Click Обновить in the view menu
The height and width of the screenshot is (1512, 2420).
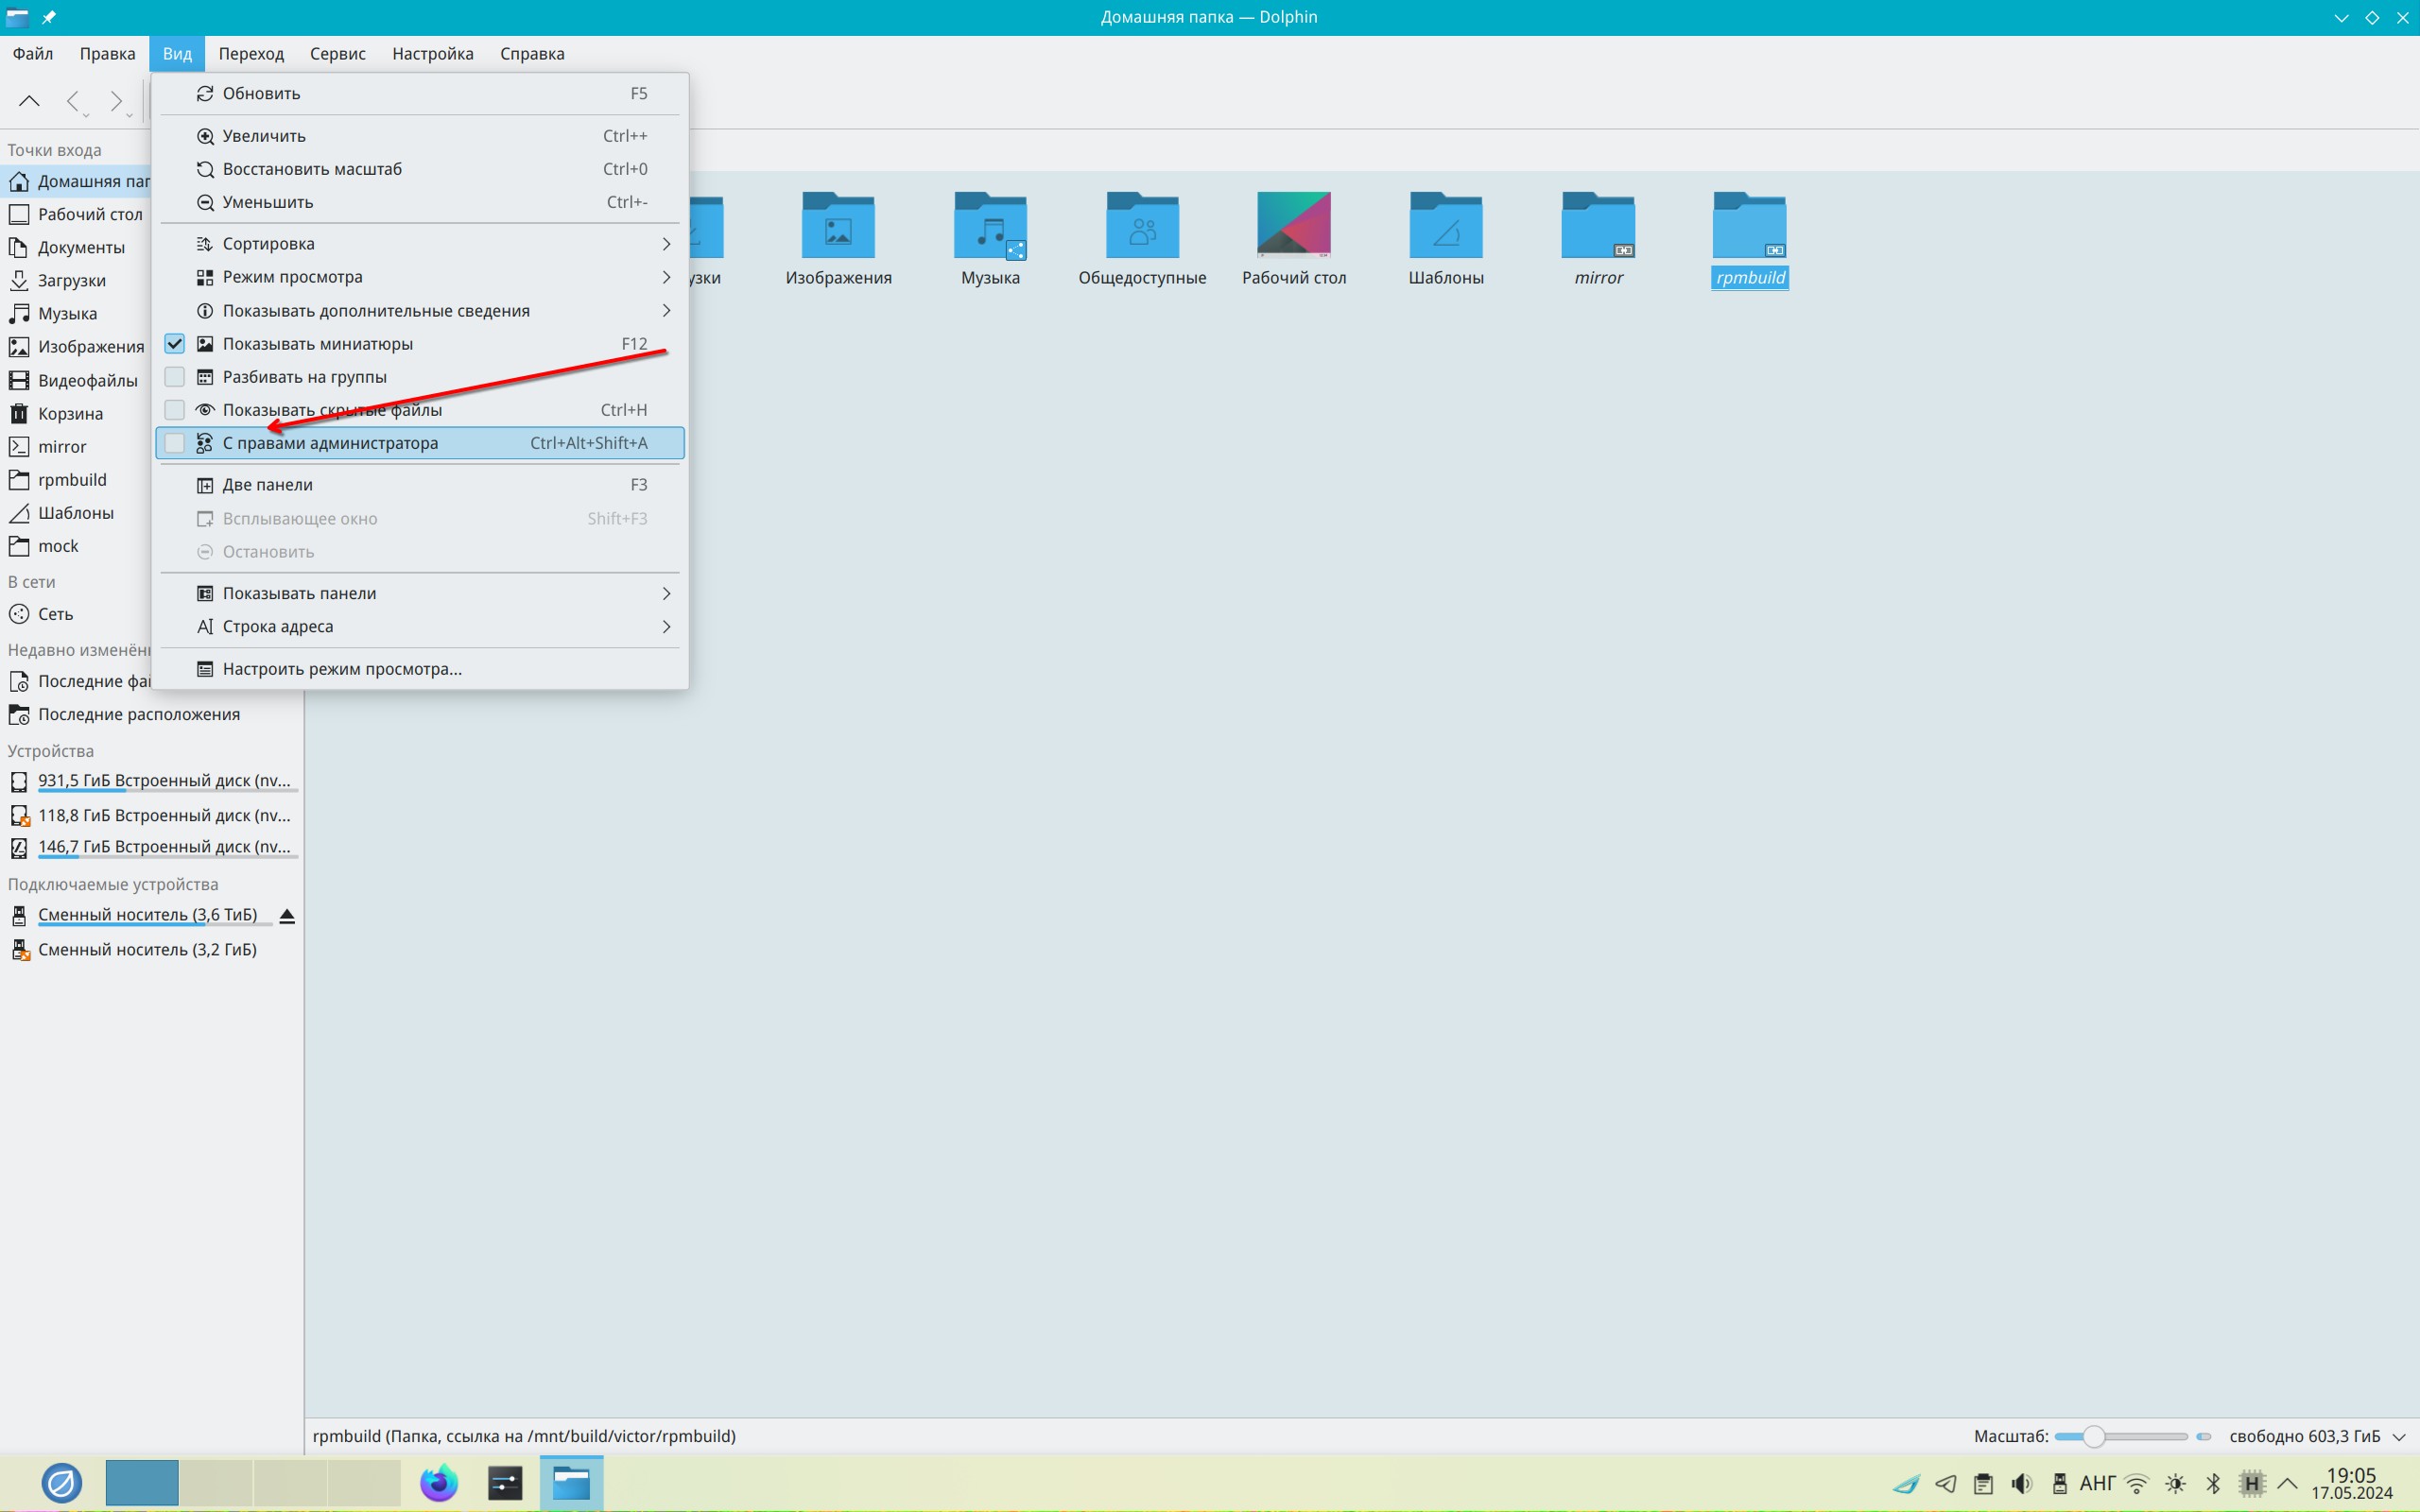261,93
